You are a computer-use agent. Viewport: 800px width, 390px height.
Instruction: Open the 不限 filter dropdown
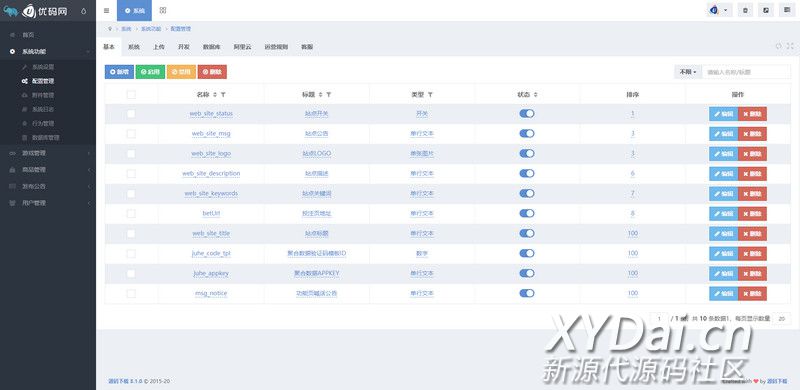point(688,72)
